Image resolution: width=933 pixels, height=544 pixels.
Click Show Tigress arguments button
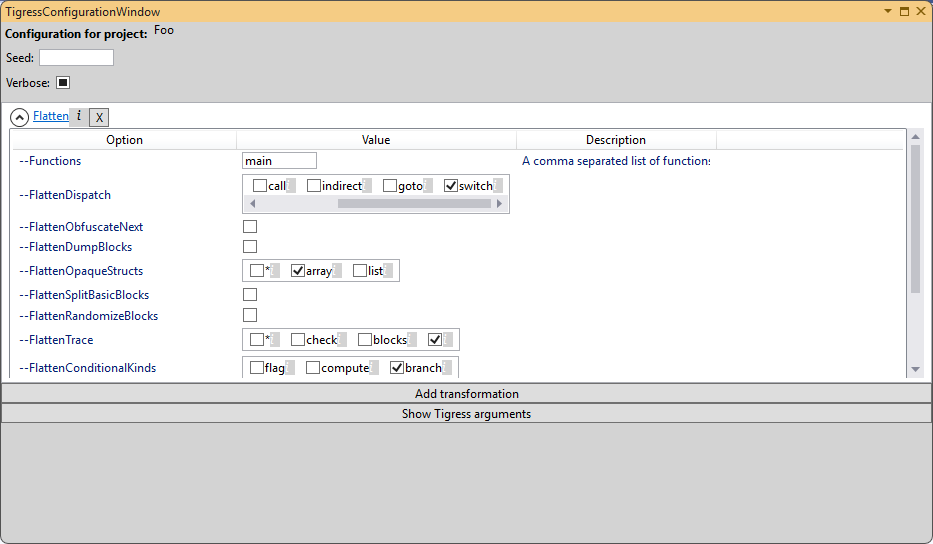(466, 414)
